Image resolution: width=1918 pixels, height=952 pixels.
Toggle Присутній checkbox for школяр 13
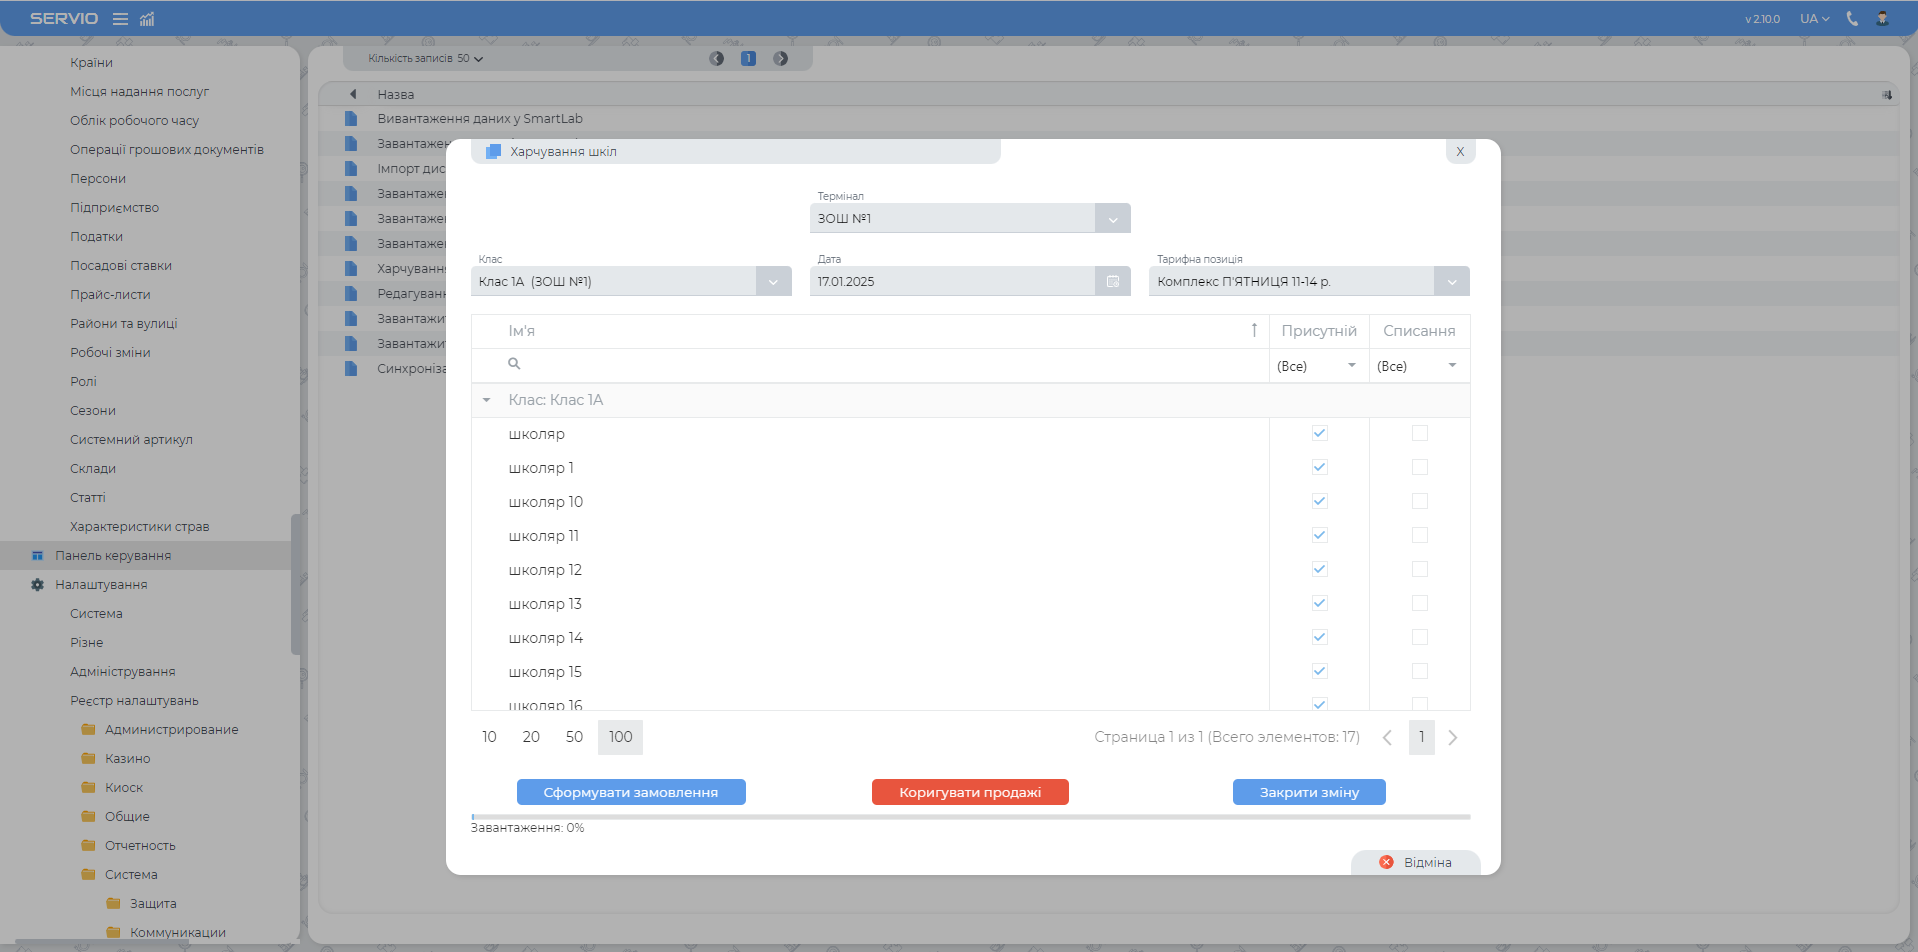coord(1319,604)
